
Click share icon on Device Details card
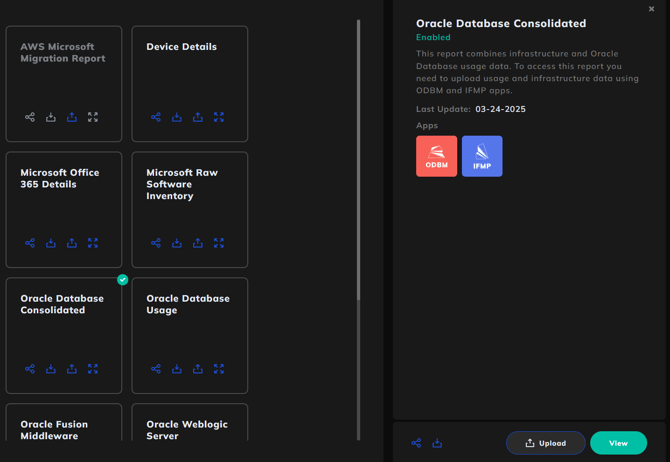156,117
